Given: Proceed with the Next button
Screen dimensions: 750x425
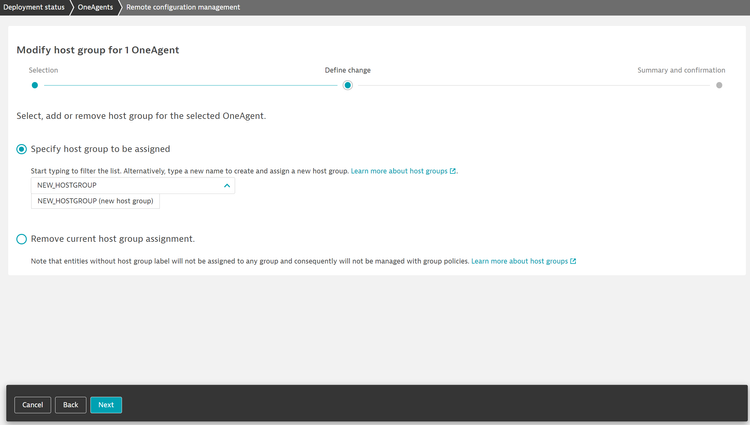Looking at the screenshot, I should pos(106,405).
